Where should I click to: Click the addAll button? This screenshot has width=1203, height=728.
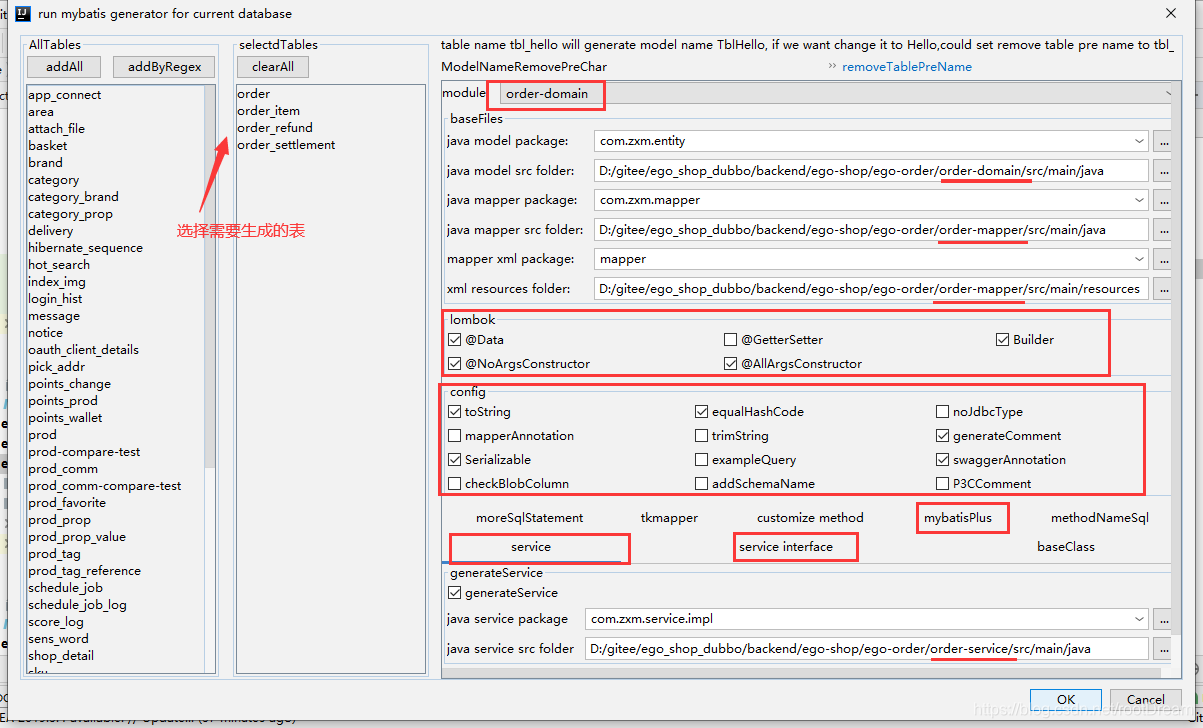click(65, 67)
